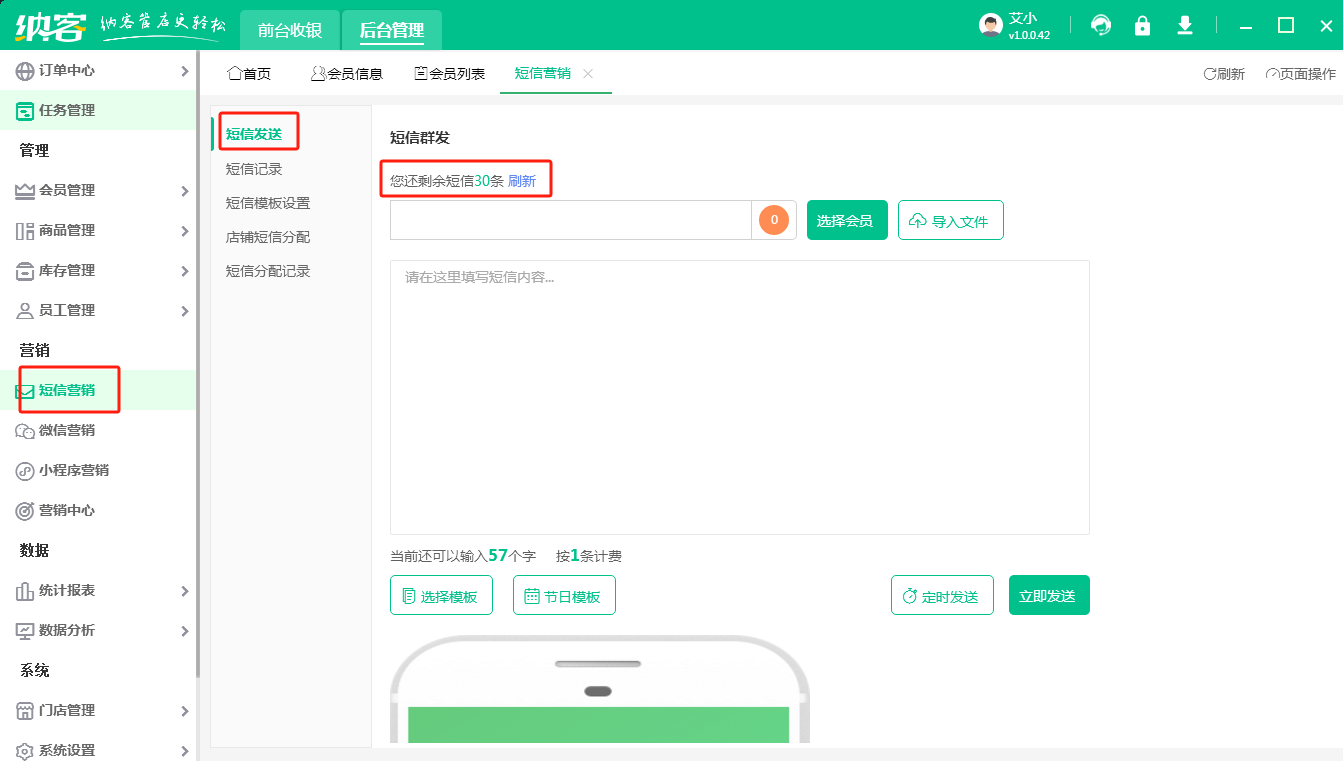This screenshot has height=761, width=1343.
Task: Click the blue 刷新 link beside SMS balance
Action: pos(522,181)
